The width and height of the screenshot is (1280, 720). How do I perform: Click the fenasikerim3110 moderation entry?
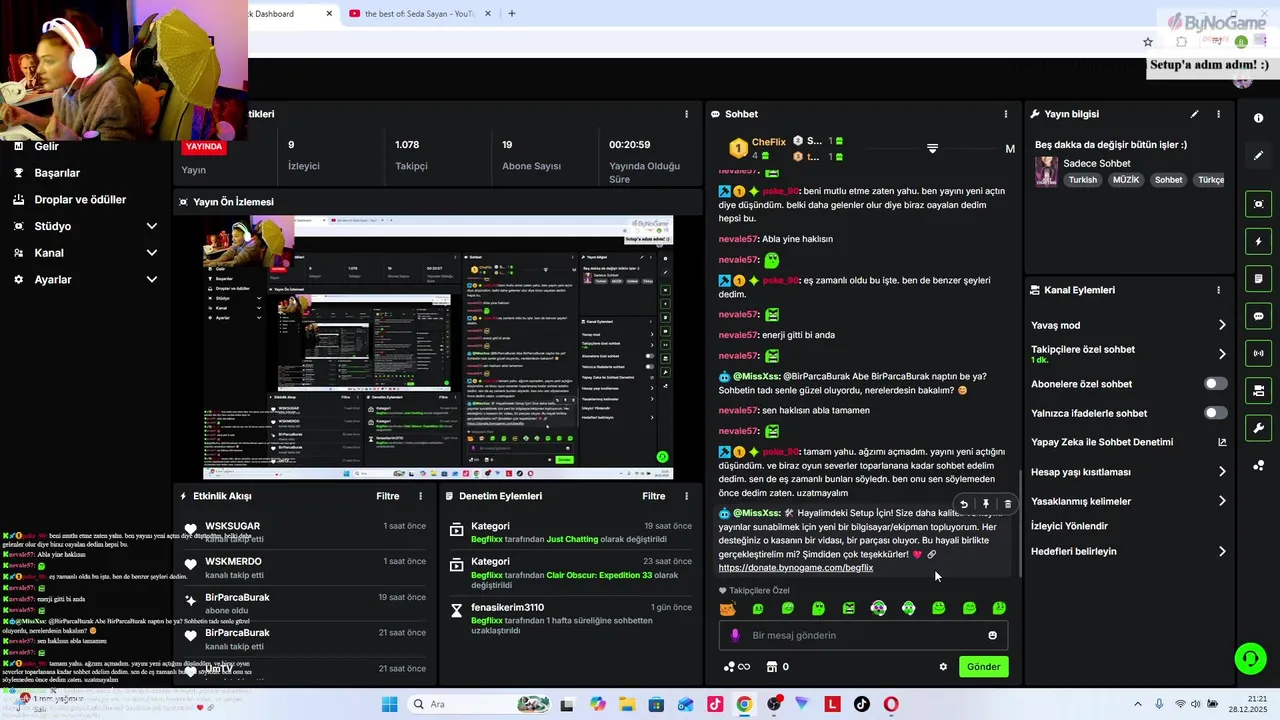pos(570,618)
